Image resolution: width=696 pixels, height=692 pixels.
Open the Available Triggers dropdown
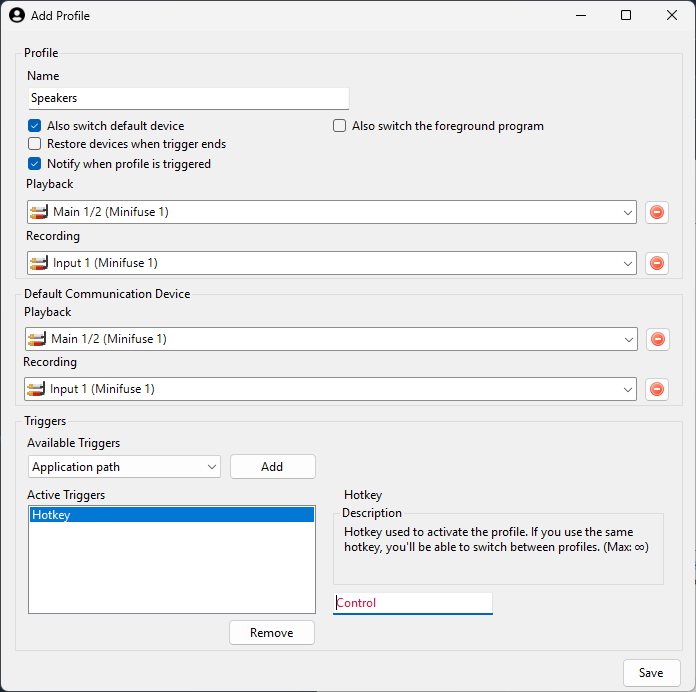[x=124, y=467]
